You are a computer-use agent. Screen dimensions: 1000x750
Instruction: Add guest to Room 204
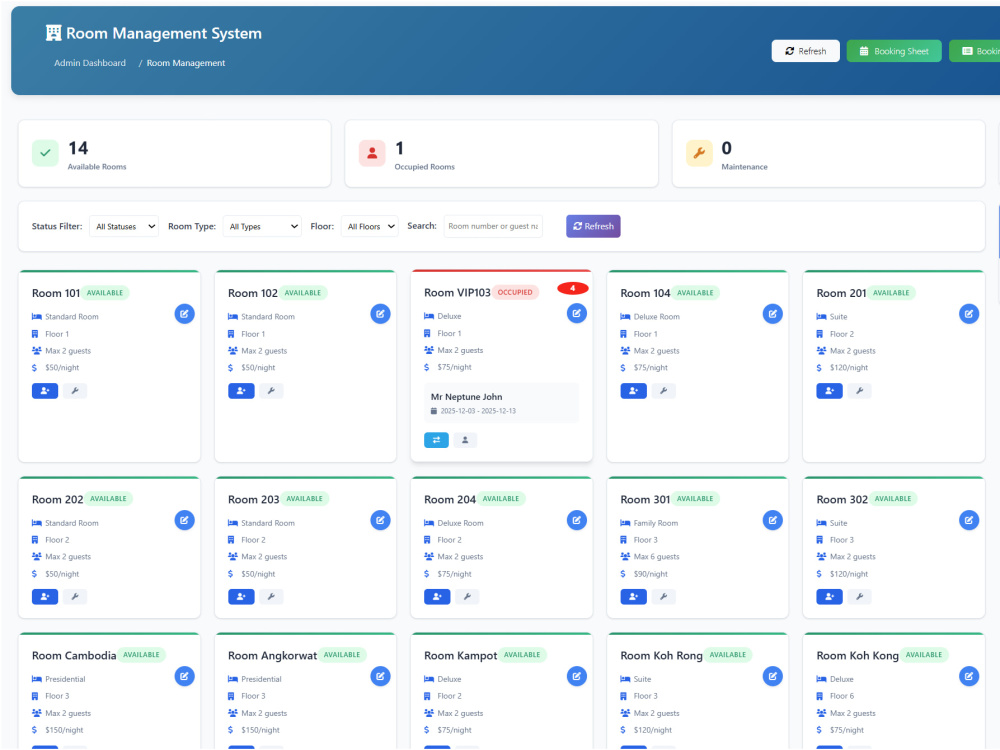pyautogui.click(x=437, y=597)
